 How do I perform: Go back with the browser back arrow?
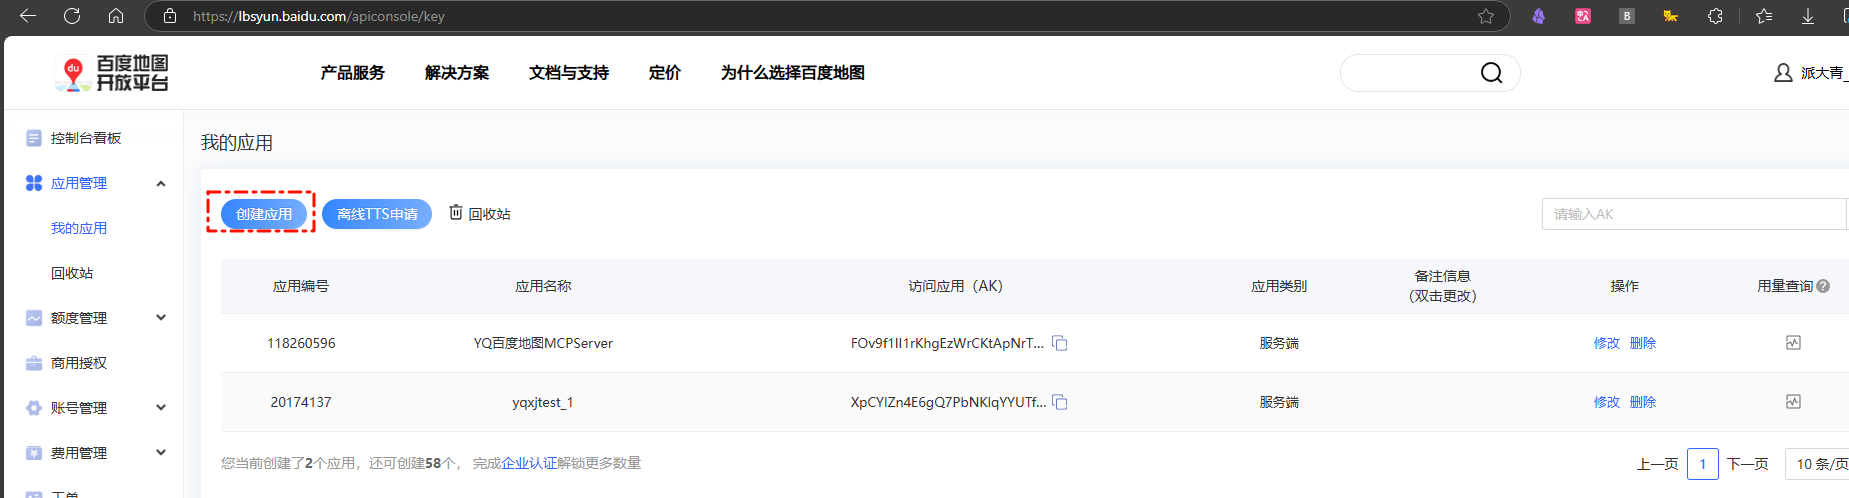click(28, 16)
